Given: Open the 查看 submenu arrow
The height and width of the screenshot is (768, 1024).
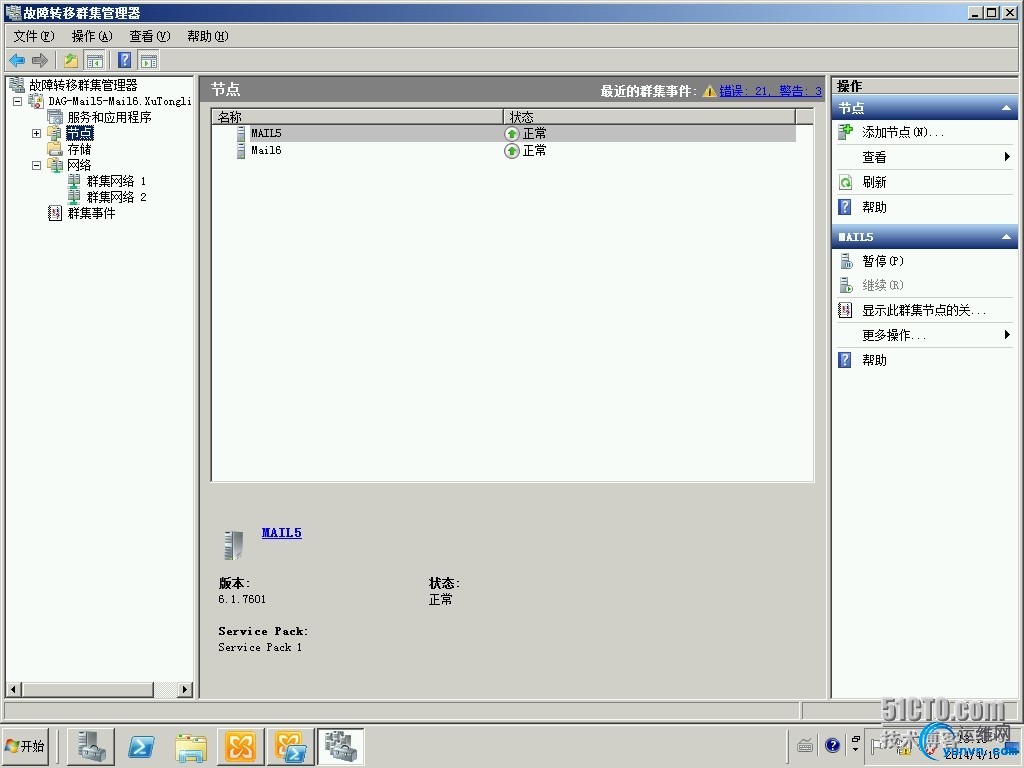Looking at the screenshot, I should (1007, 157).
